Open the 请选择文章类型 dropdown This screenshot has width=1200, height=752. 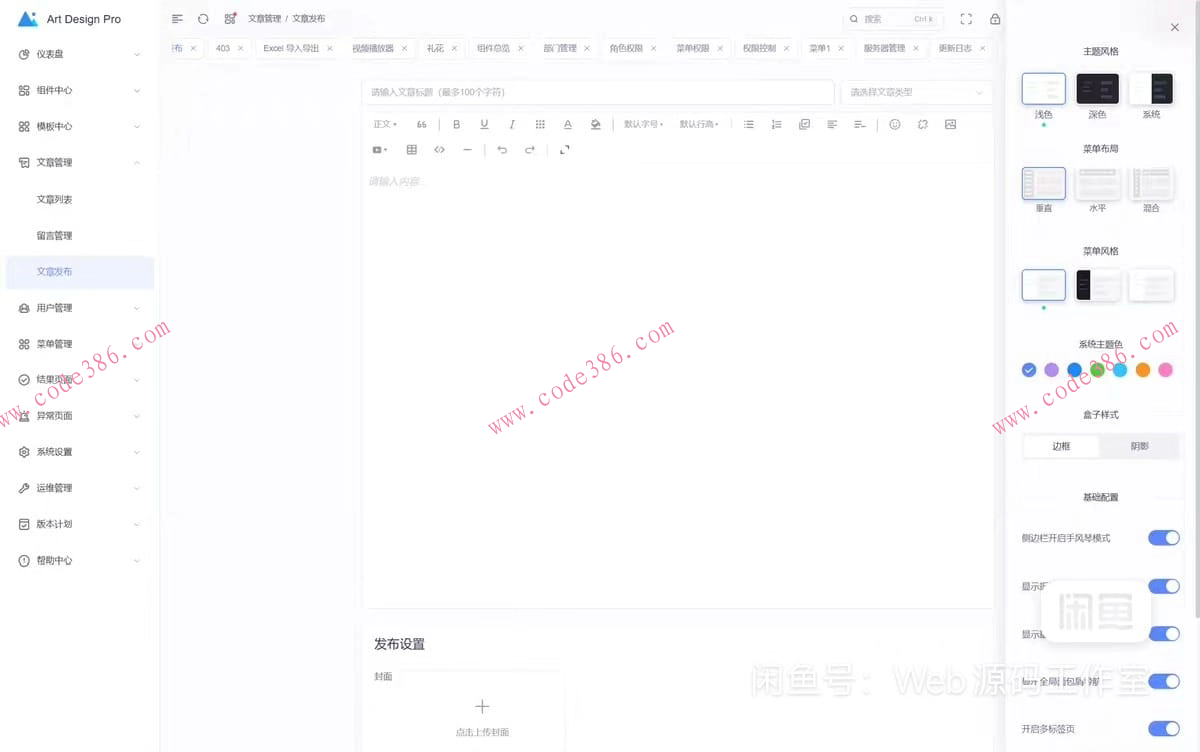coord(916,92)
